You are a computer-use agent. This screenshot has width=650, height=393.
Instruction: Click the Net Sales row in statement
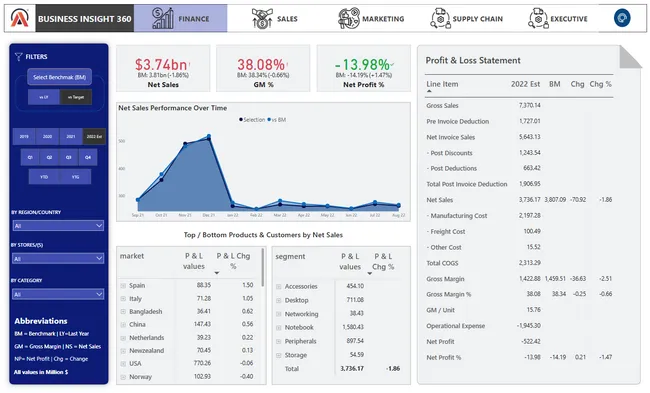coord(519,200)
